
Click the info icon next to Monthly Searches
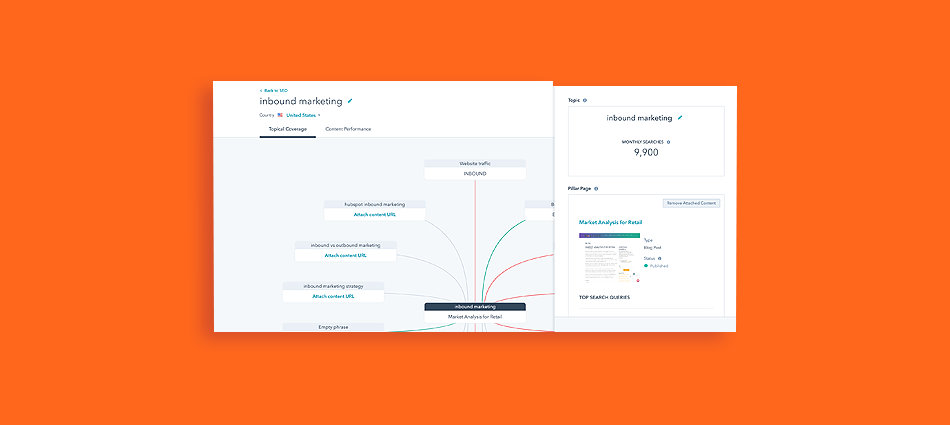[668, 142]
